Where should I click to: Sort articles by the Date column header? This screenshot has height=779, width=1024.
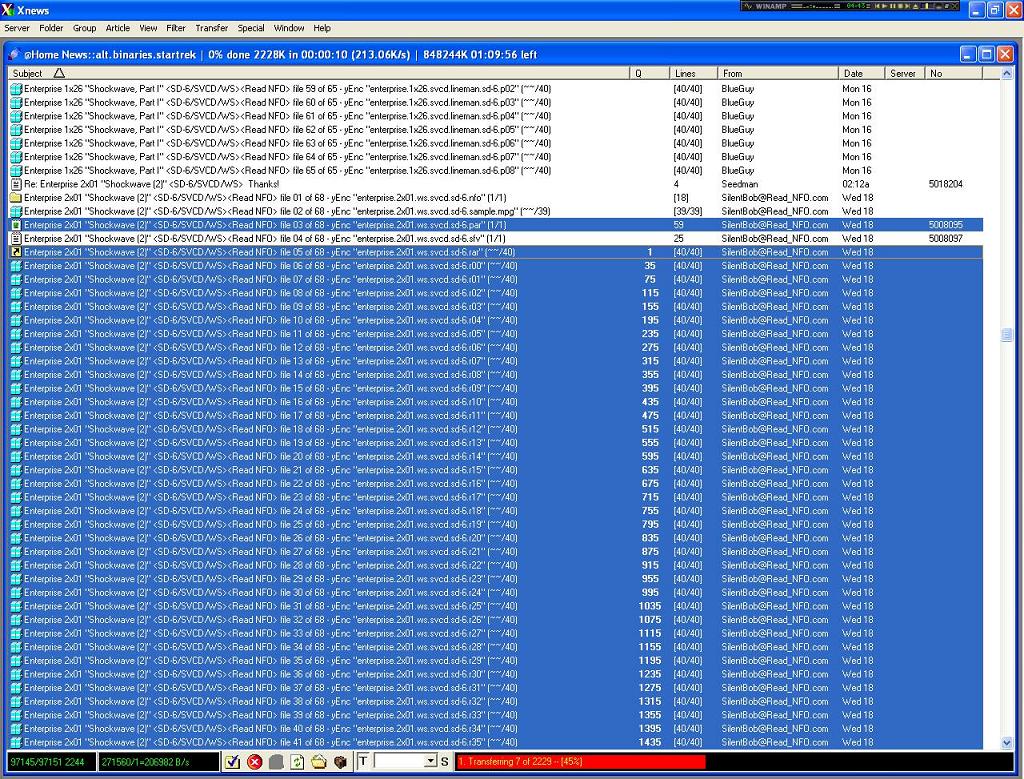tap(861, 73)
